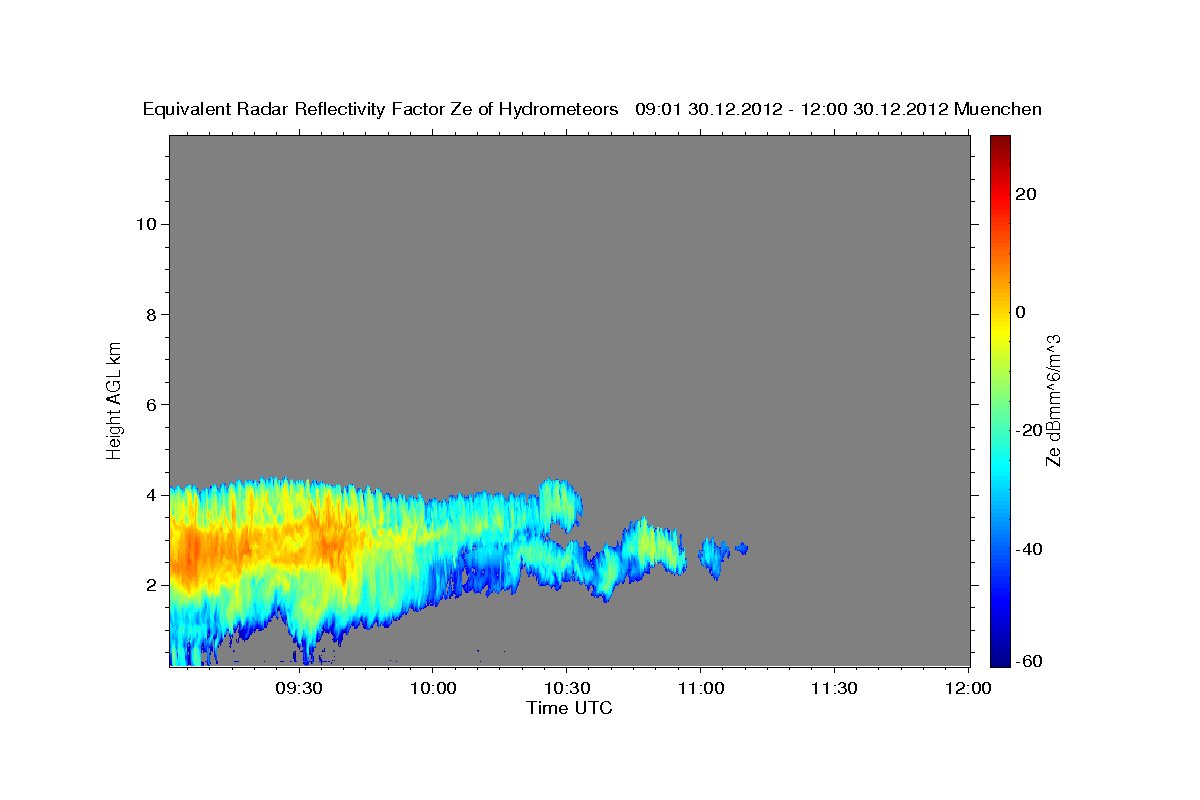The height and width of the screenshot is (800, 1200).
Task: Click the 11:00 time tick label
Action: 700,689
